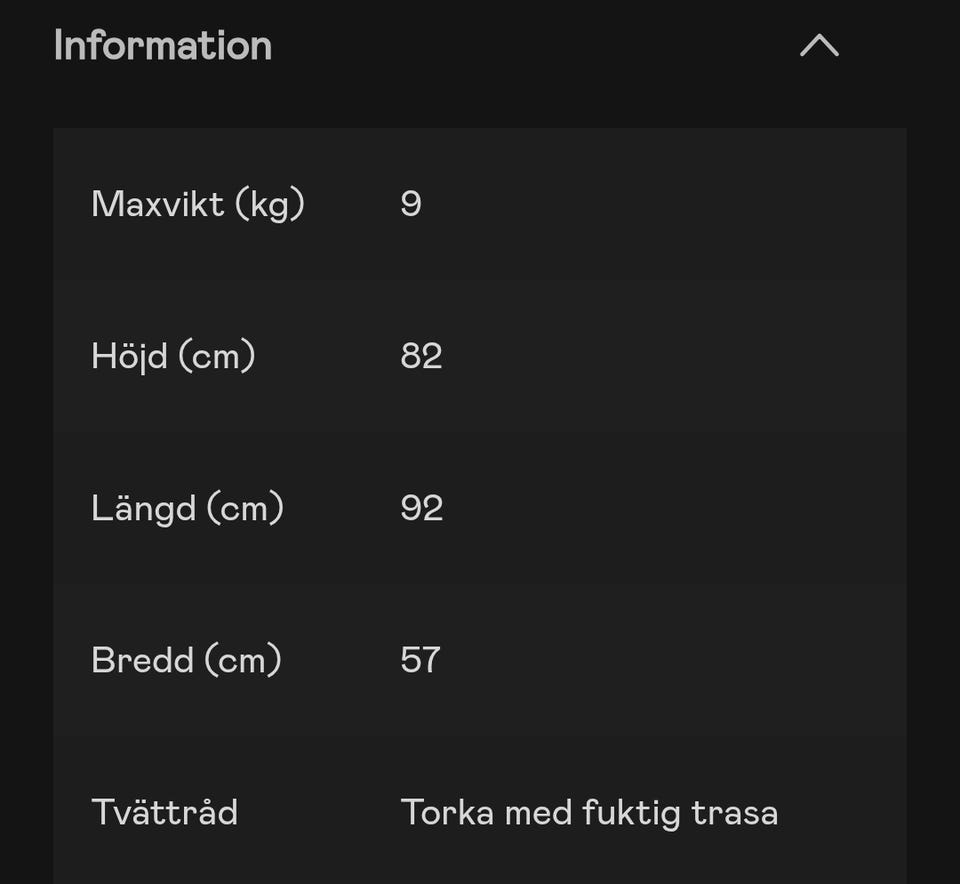Select the Längd value 92
This screenshot has height=884, width=960.
click(421, 508)
